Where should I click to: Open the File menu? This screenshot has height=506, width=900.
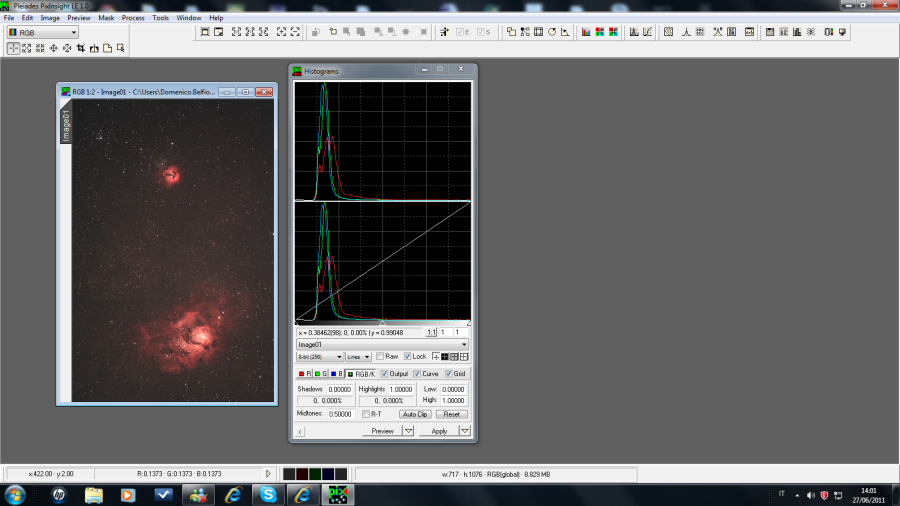(9, 18)
